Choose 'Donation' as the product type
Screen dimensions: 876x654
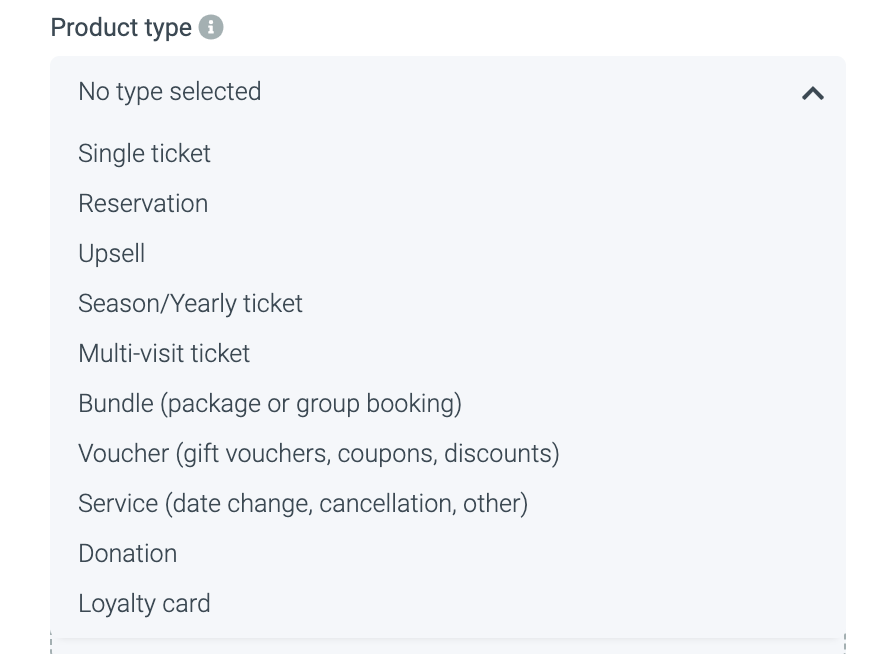pos(128,554)
